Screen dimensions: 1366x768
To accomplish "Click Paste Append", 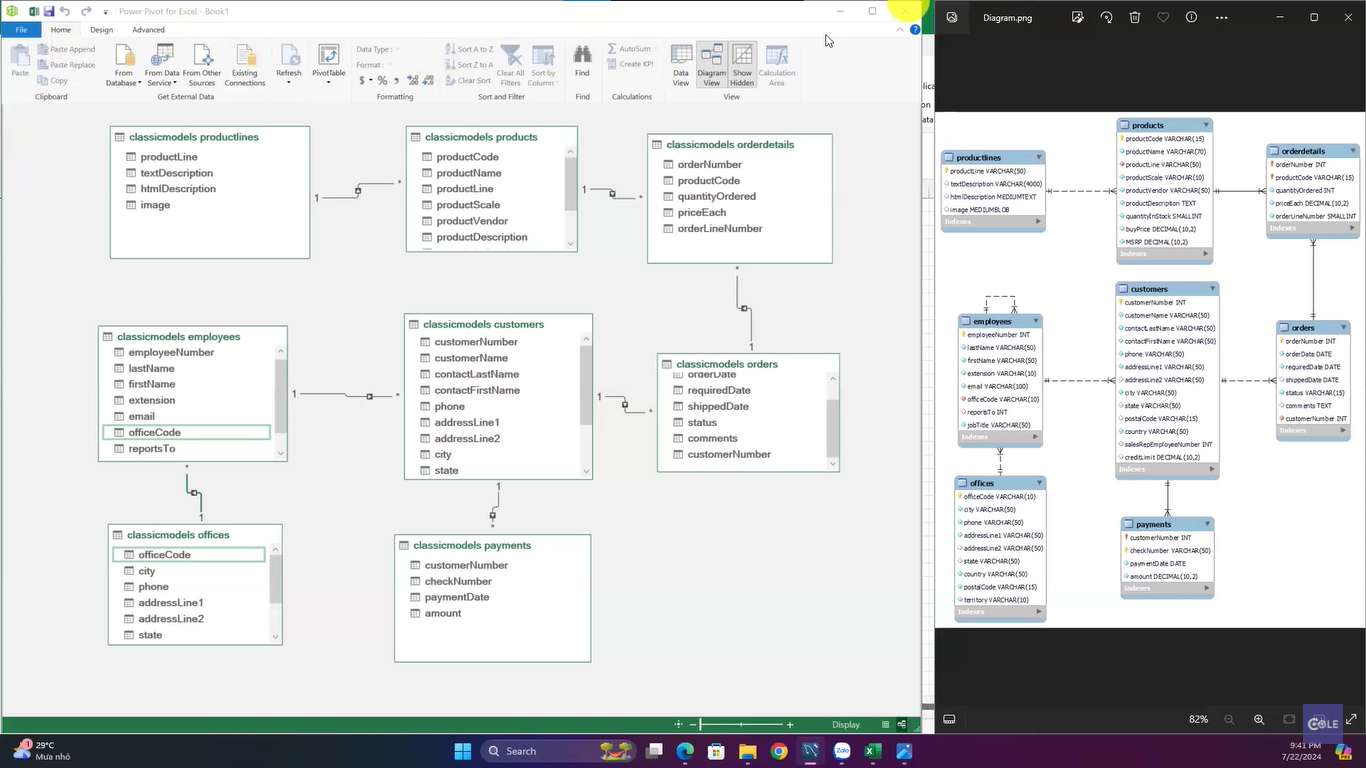I will coord(66,49).
